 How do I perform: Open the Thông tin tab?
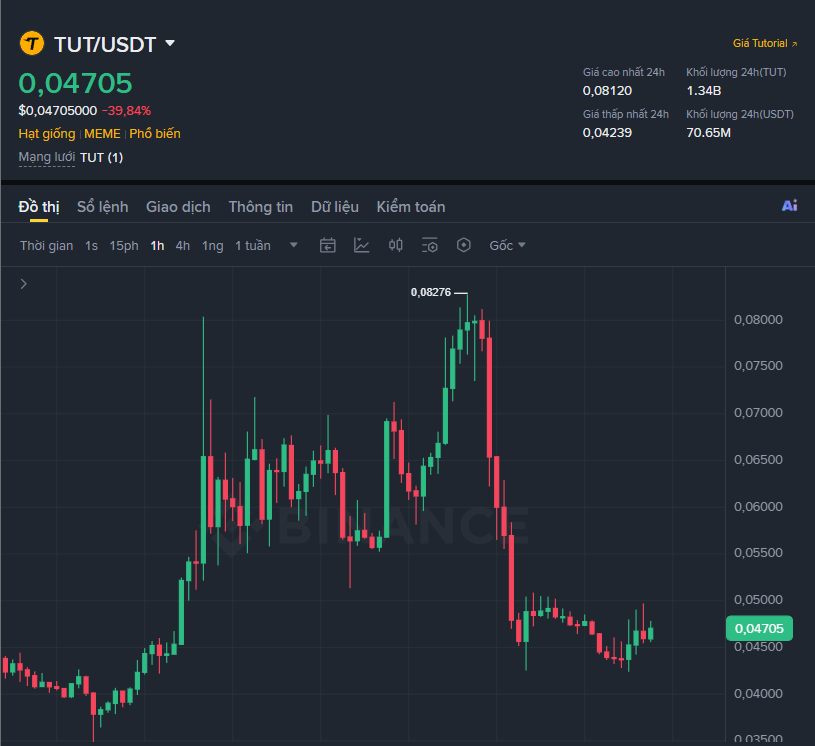261,207
